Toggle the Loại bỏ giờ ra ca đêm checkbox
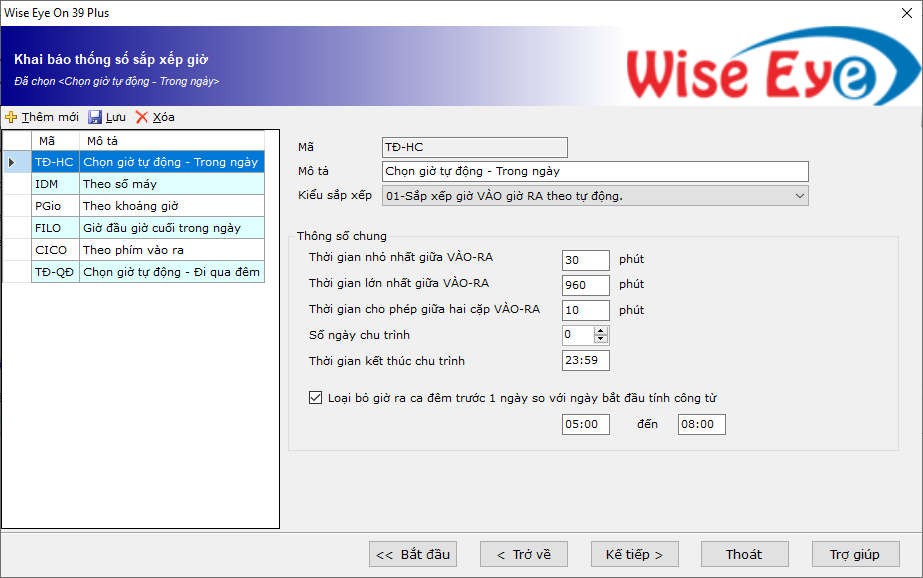This screenshot has height=578, width=923. point(315,398)
